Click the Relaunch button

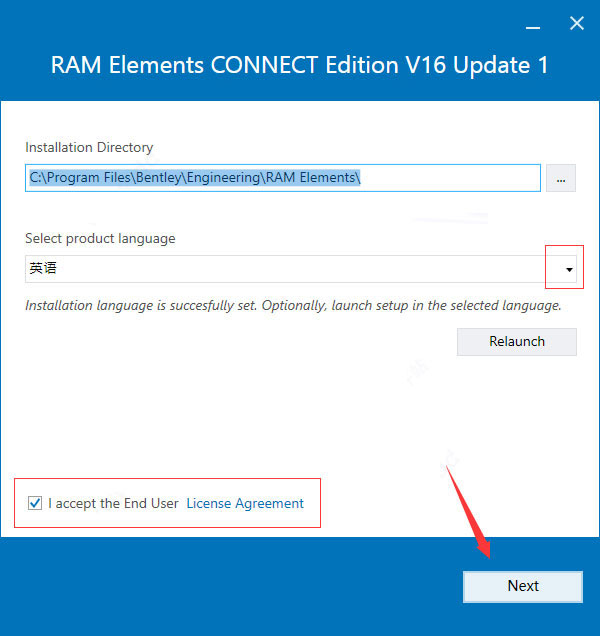click(x=517, y=342)
